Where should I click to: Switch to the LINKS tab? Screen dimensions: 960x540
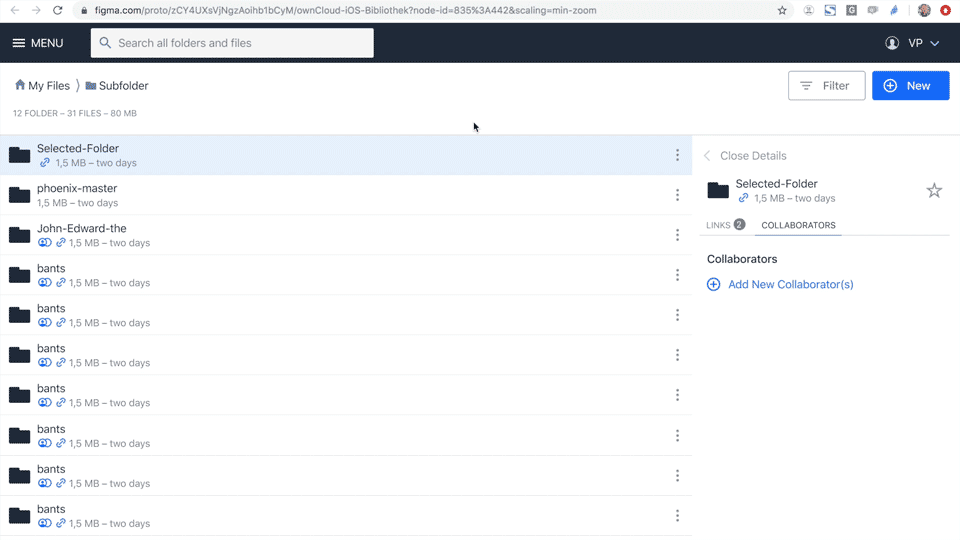tap(725, 225)
